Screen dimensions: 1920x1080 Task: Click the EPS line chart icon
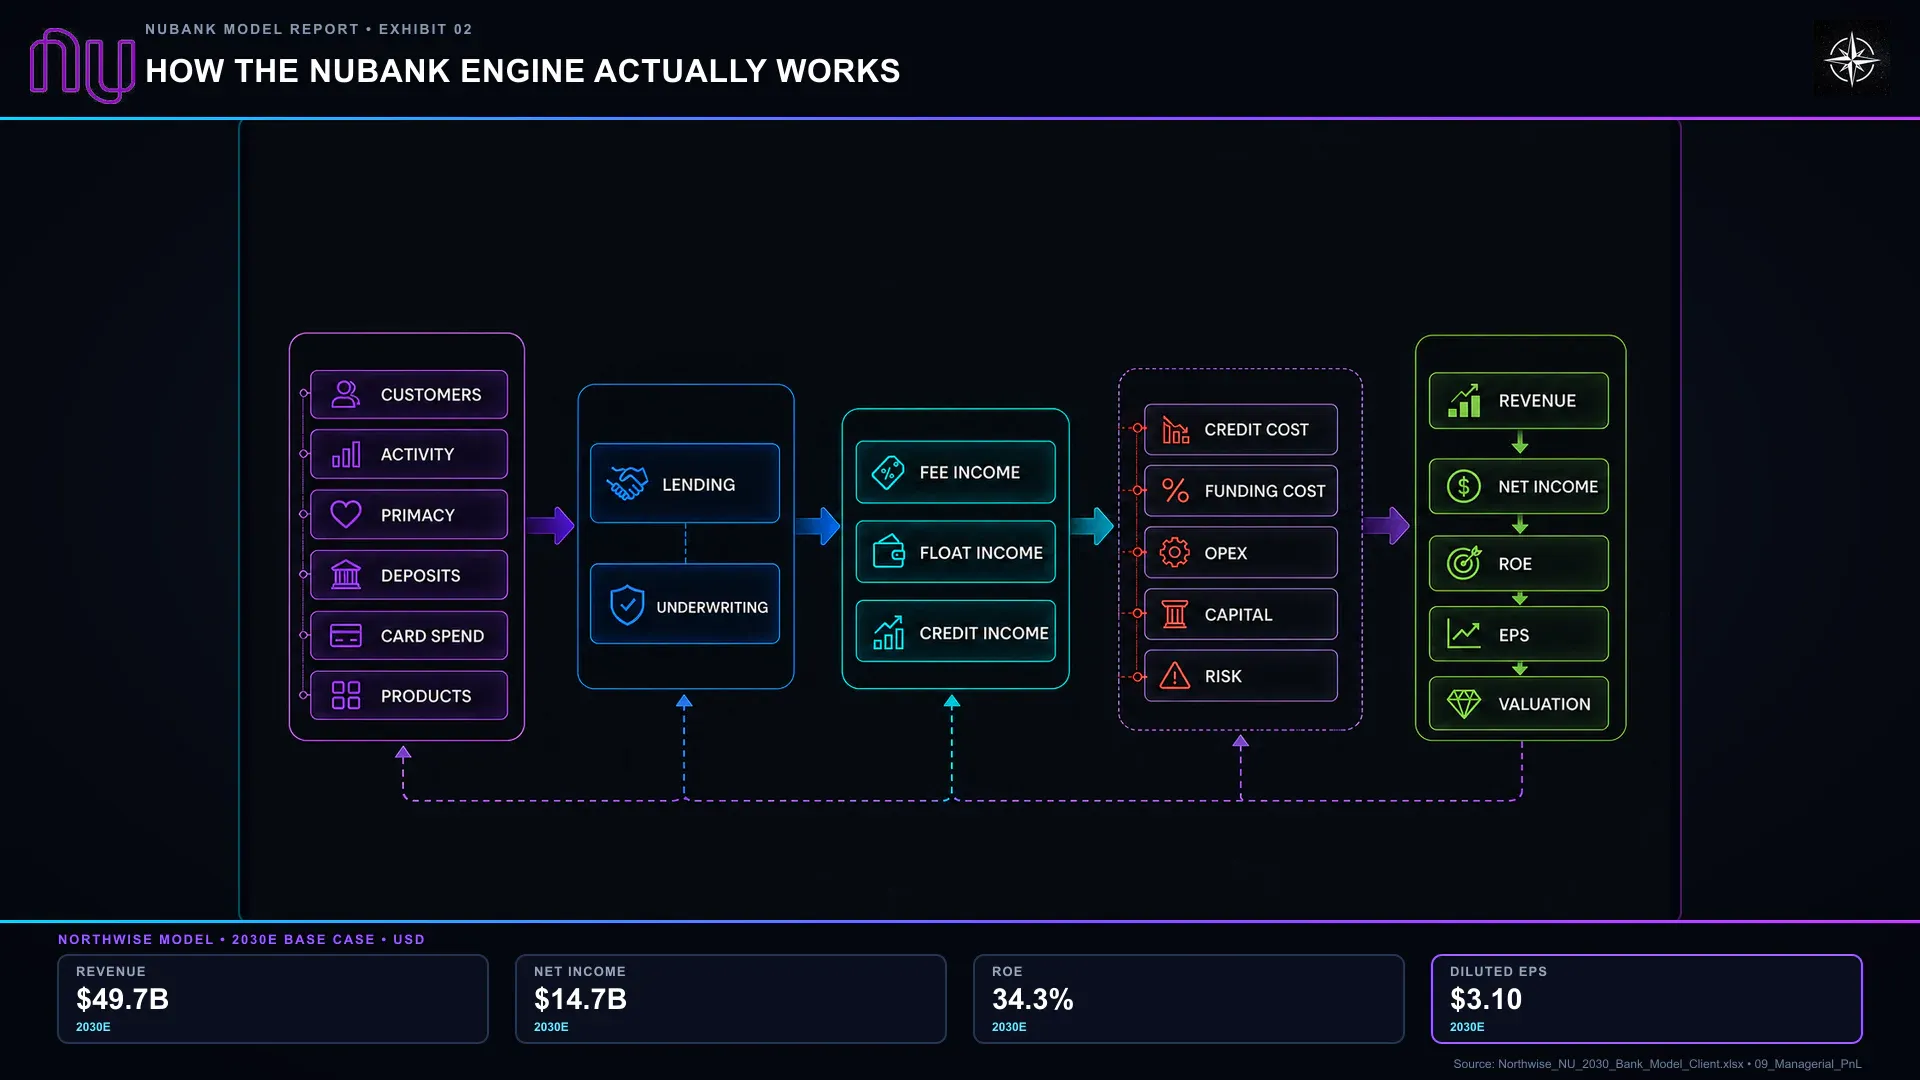point(1464,634)
